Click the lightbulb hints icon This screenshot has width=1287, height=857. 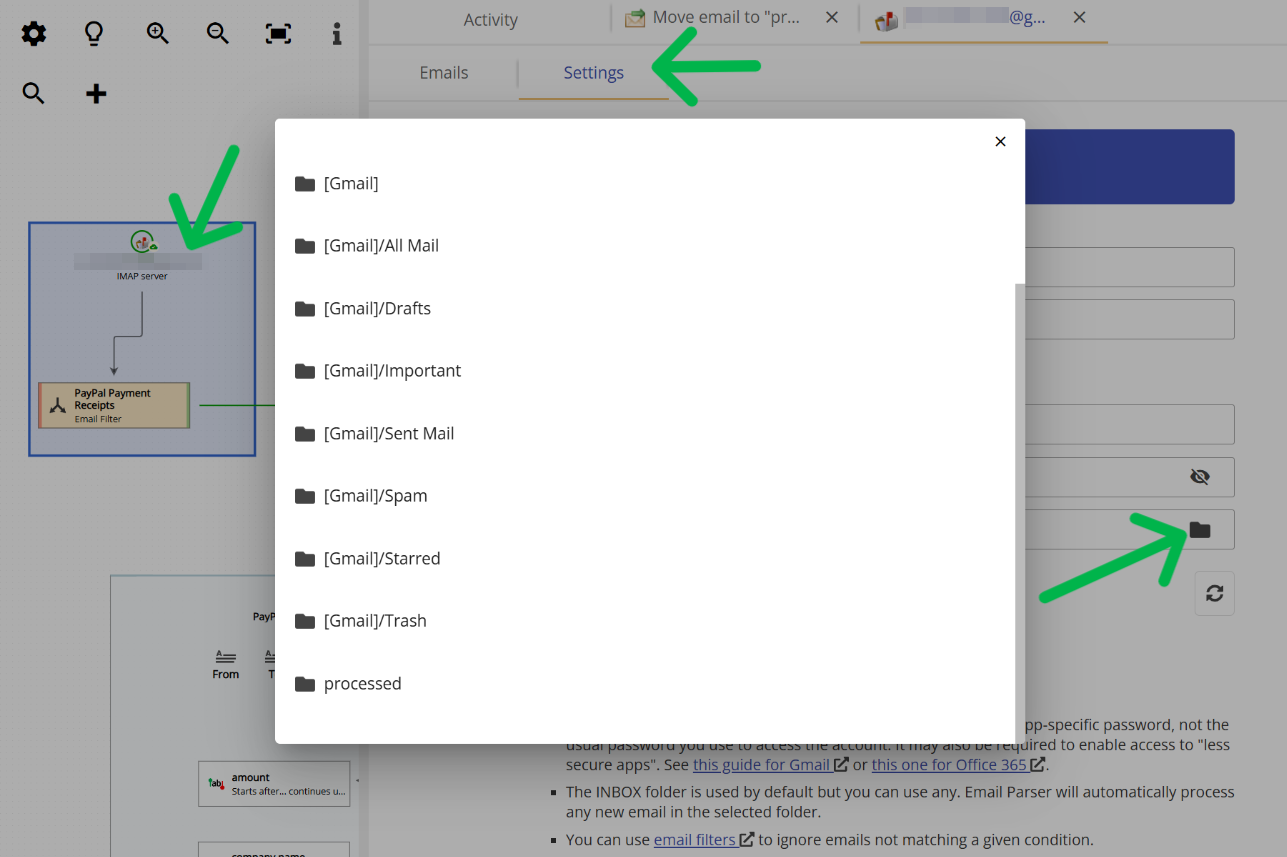[x=93, y=33]
